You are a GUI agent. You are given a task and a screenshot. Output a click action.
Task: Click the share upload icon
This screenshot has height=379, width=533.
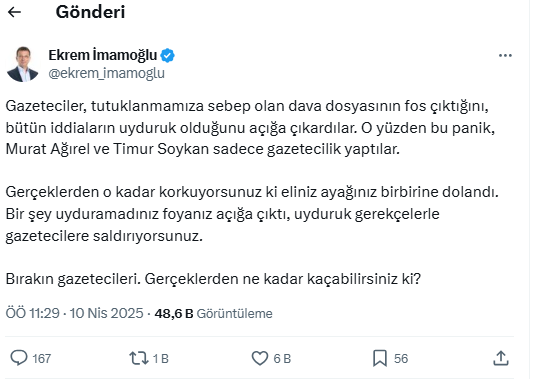tap(501, 358)
